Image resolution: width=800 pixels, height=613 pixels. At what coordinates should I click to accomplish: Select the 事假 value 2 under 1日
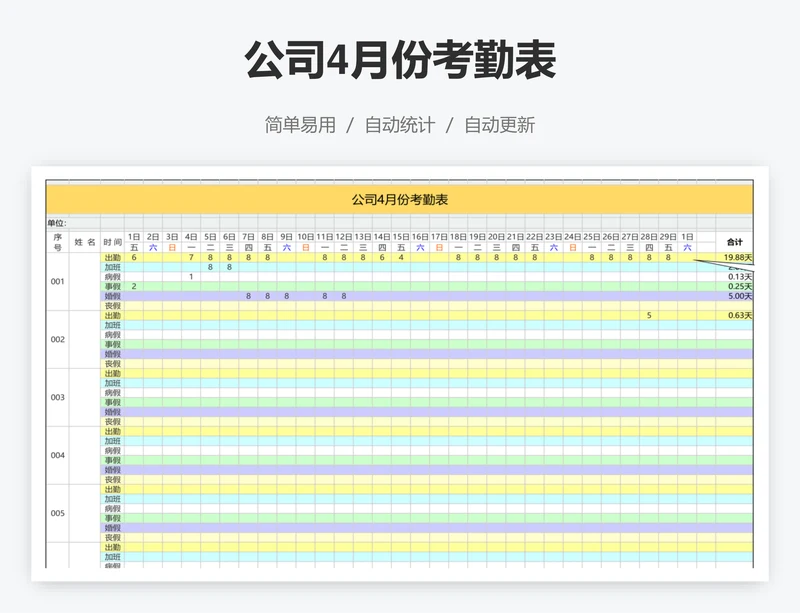(134, 286)
